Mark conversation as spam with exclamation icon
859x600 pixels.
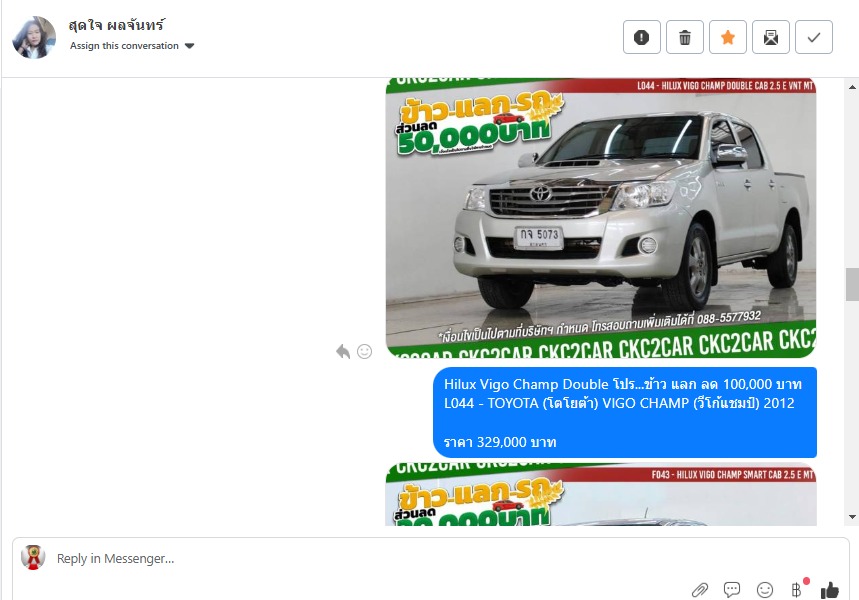click(642, 37)
